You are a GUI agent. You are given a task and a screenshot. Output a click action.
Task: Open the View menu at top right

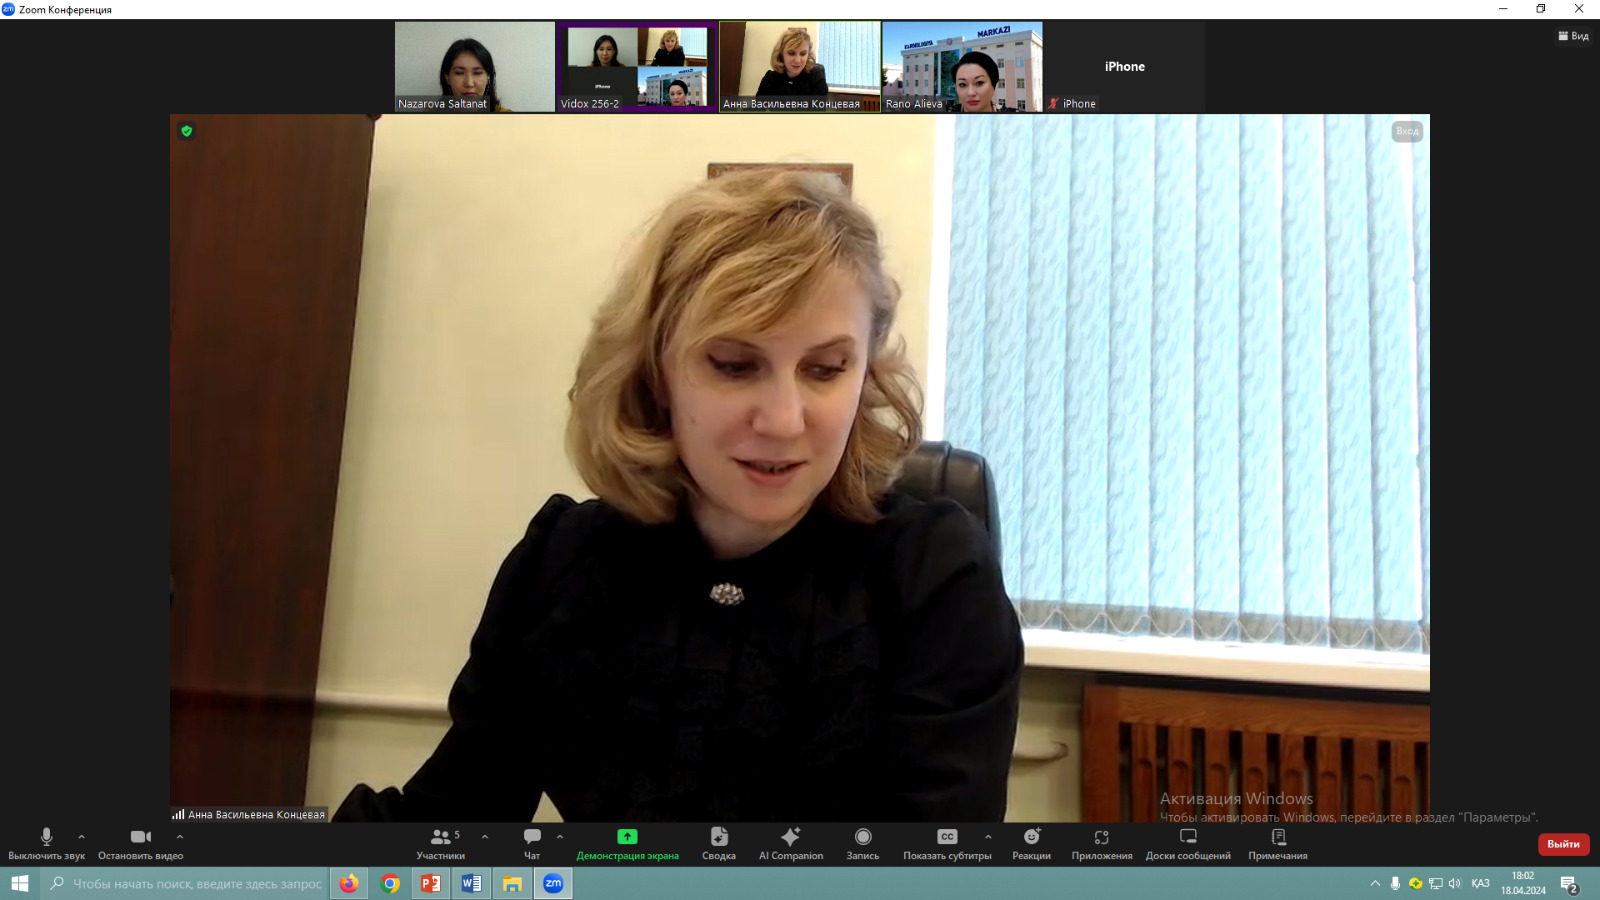(1573, 36)
